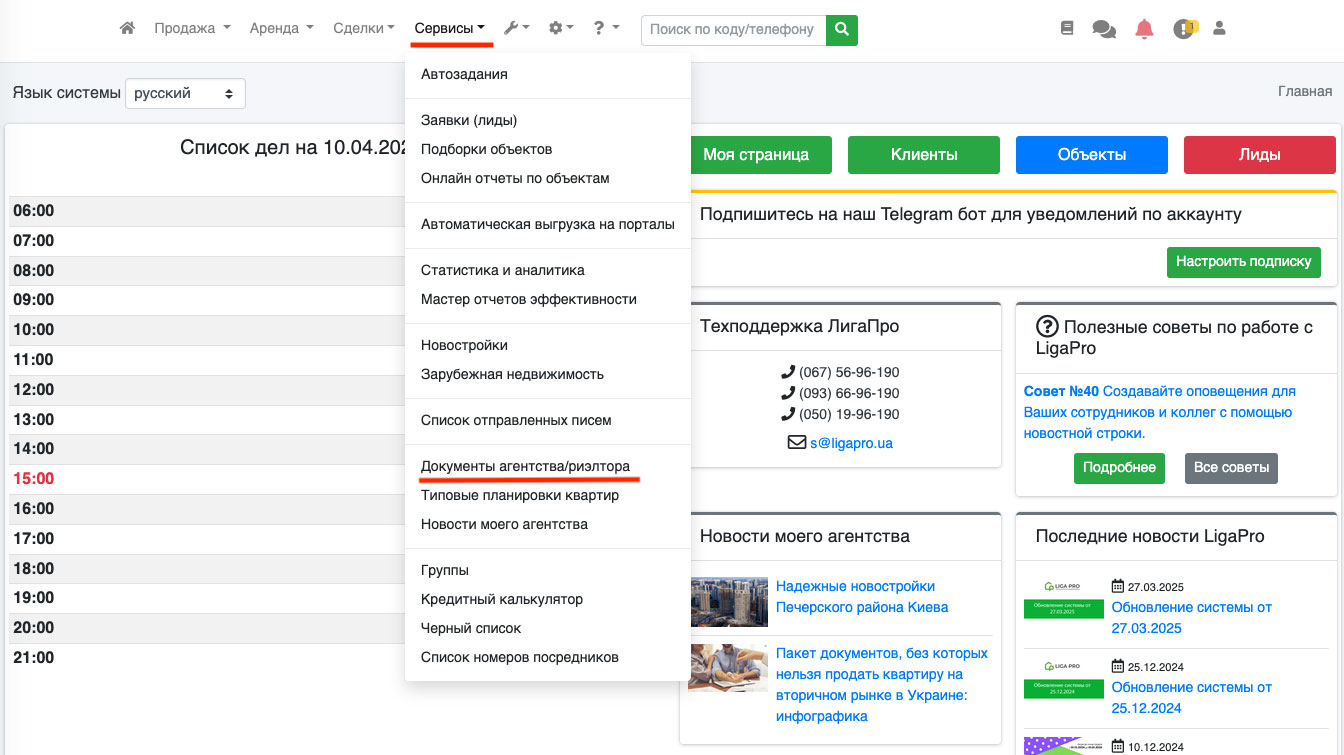This screenshot has width=1344, height=755.
Task: Select Автоматическая выгрузка на порталы
Action: [x=548, y=224]
